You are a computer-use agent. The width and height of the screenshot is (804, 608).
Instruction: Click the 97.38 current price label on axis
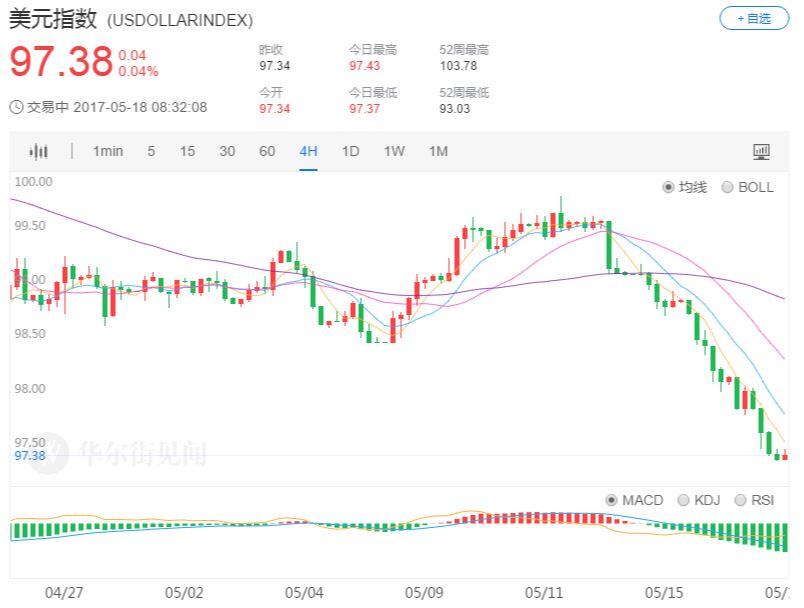(x=30, y=456)
